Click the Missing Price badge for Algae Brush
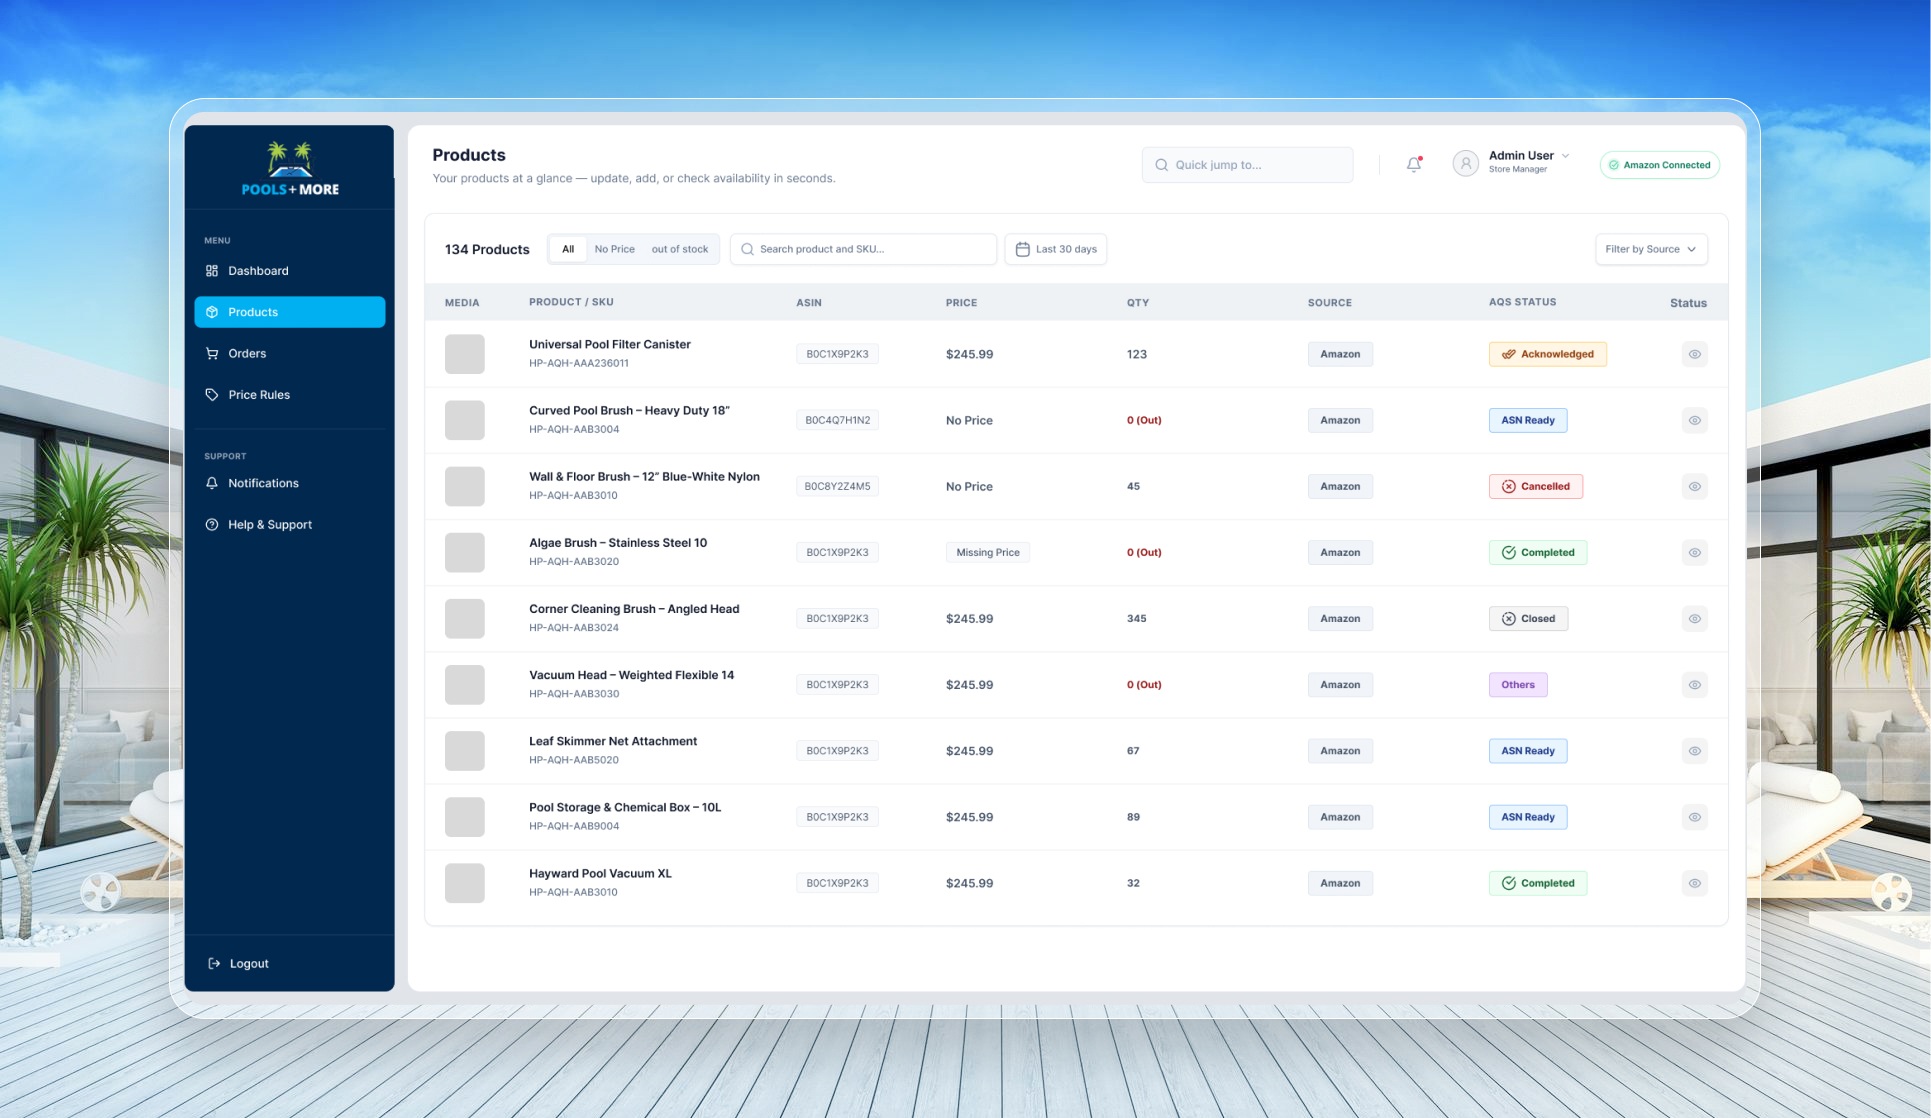This screenshot has width=1931, height=1118. click(x=987, y=553)
